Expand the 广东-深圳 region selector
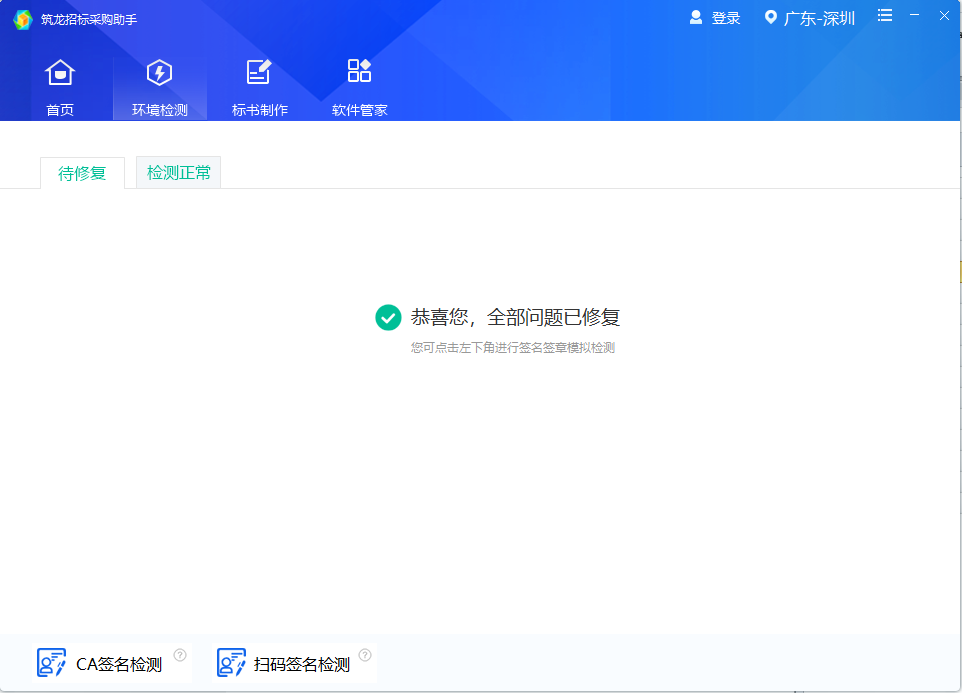 coord(819,18)
